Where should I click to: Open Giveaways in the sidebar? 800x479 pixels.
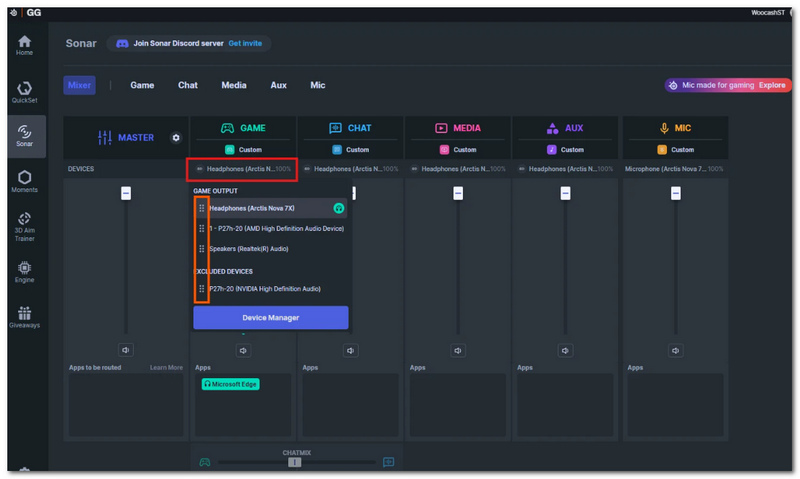(24, 317)
